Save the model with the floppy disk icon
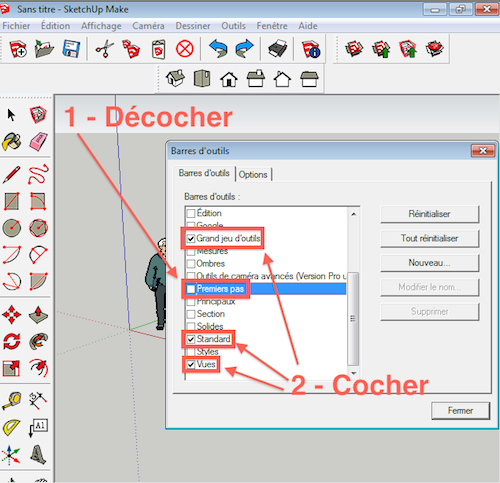The image size is (500, 483). 71,49
